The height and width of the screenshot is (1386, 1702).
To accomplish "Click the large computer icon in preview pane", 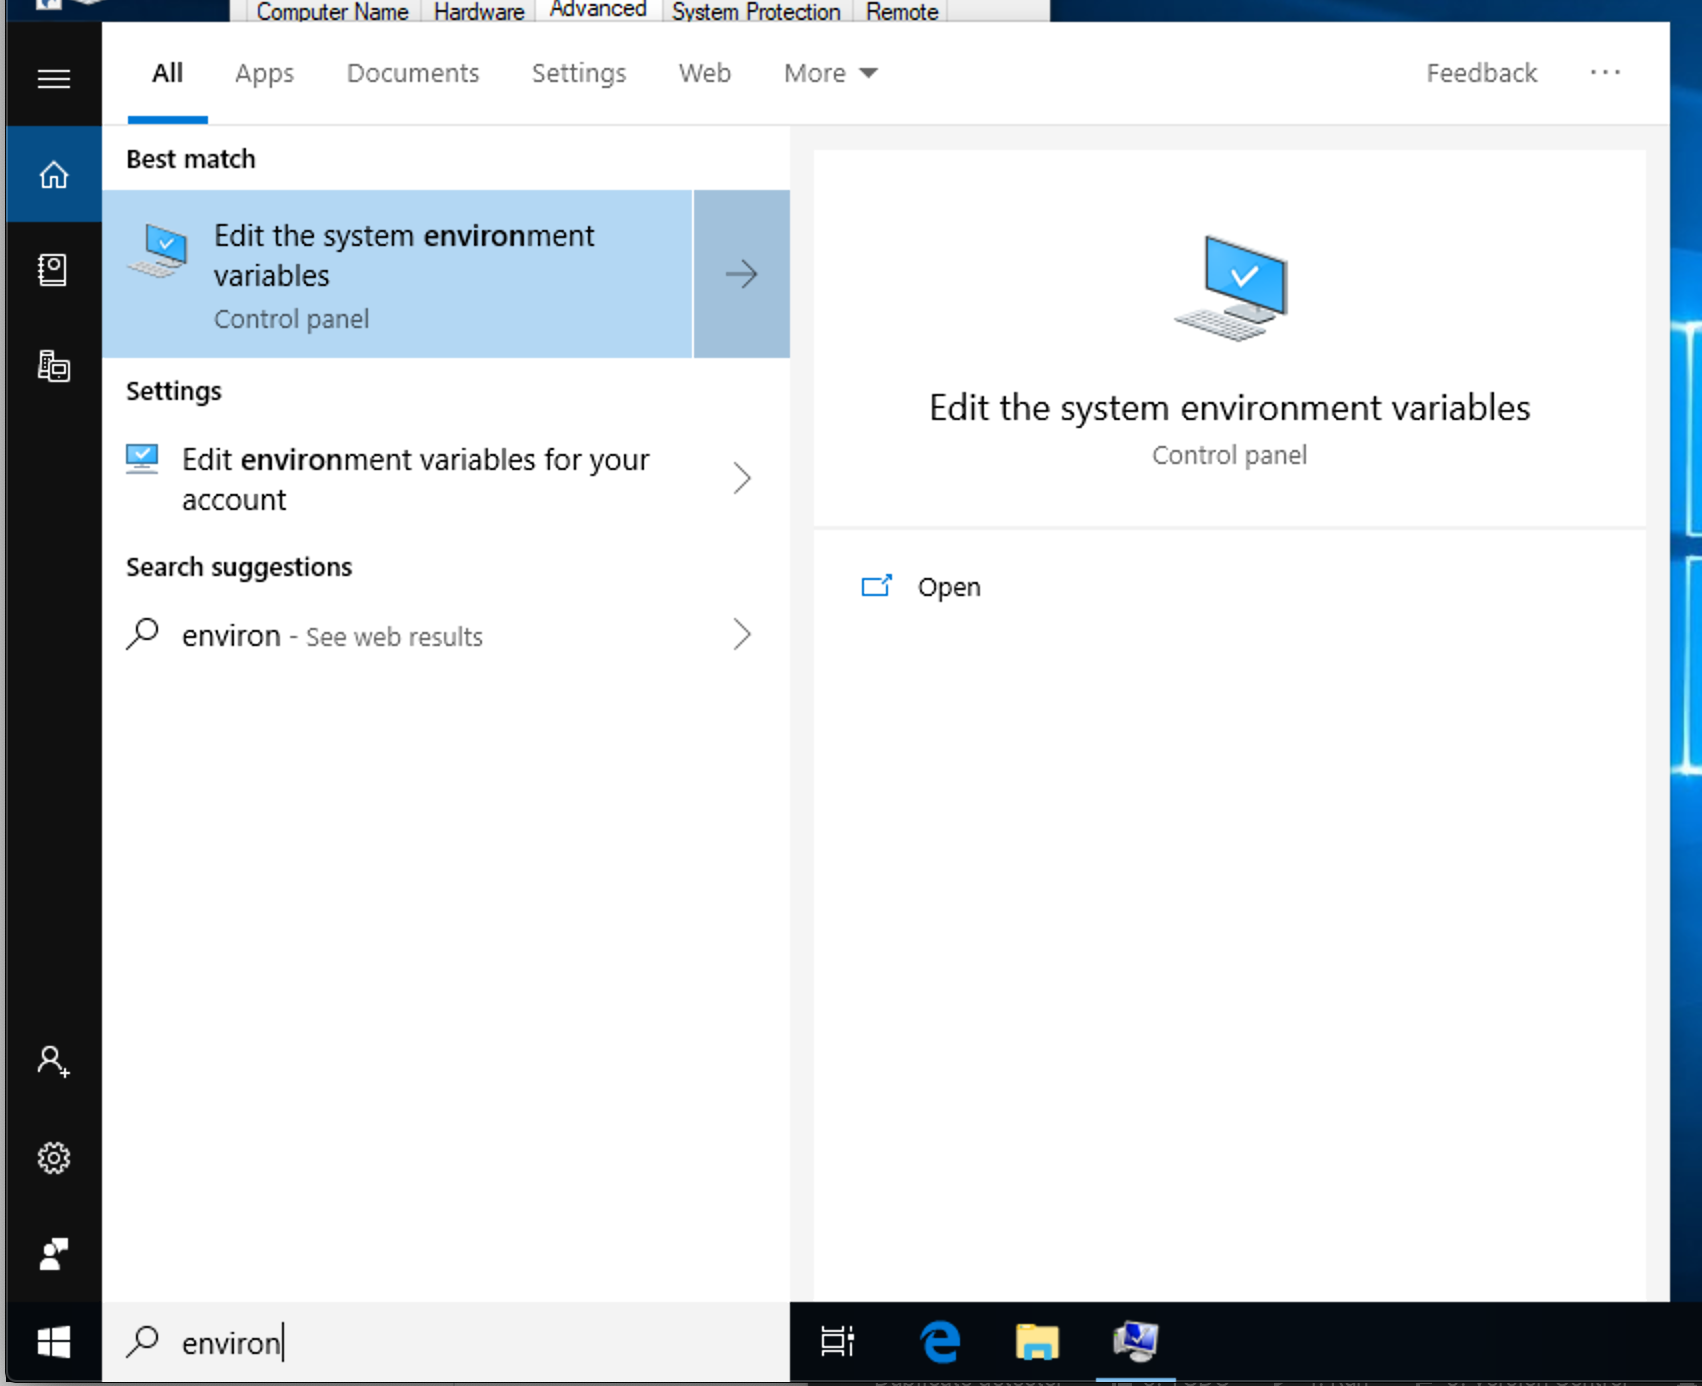I will 1231,288.
